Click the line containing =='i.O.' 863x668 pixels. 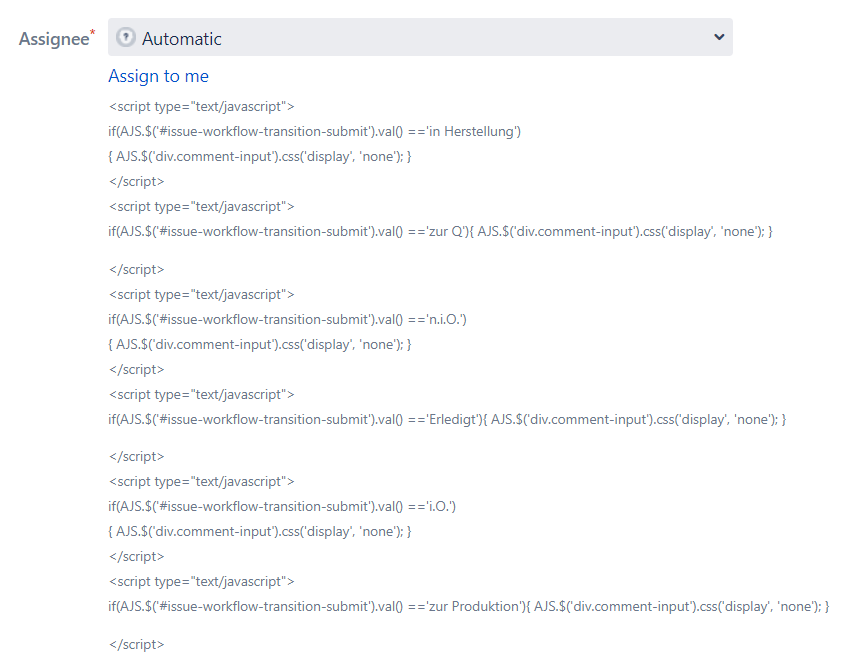[282, 507]
